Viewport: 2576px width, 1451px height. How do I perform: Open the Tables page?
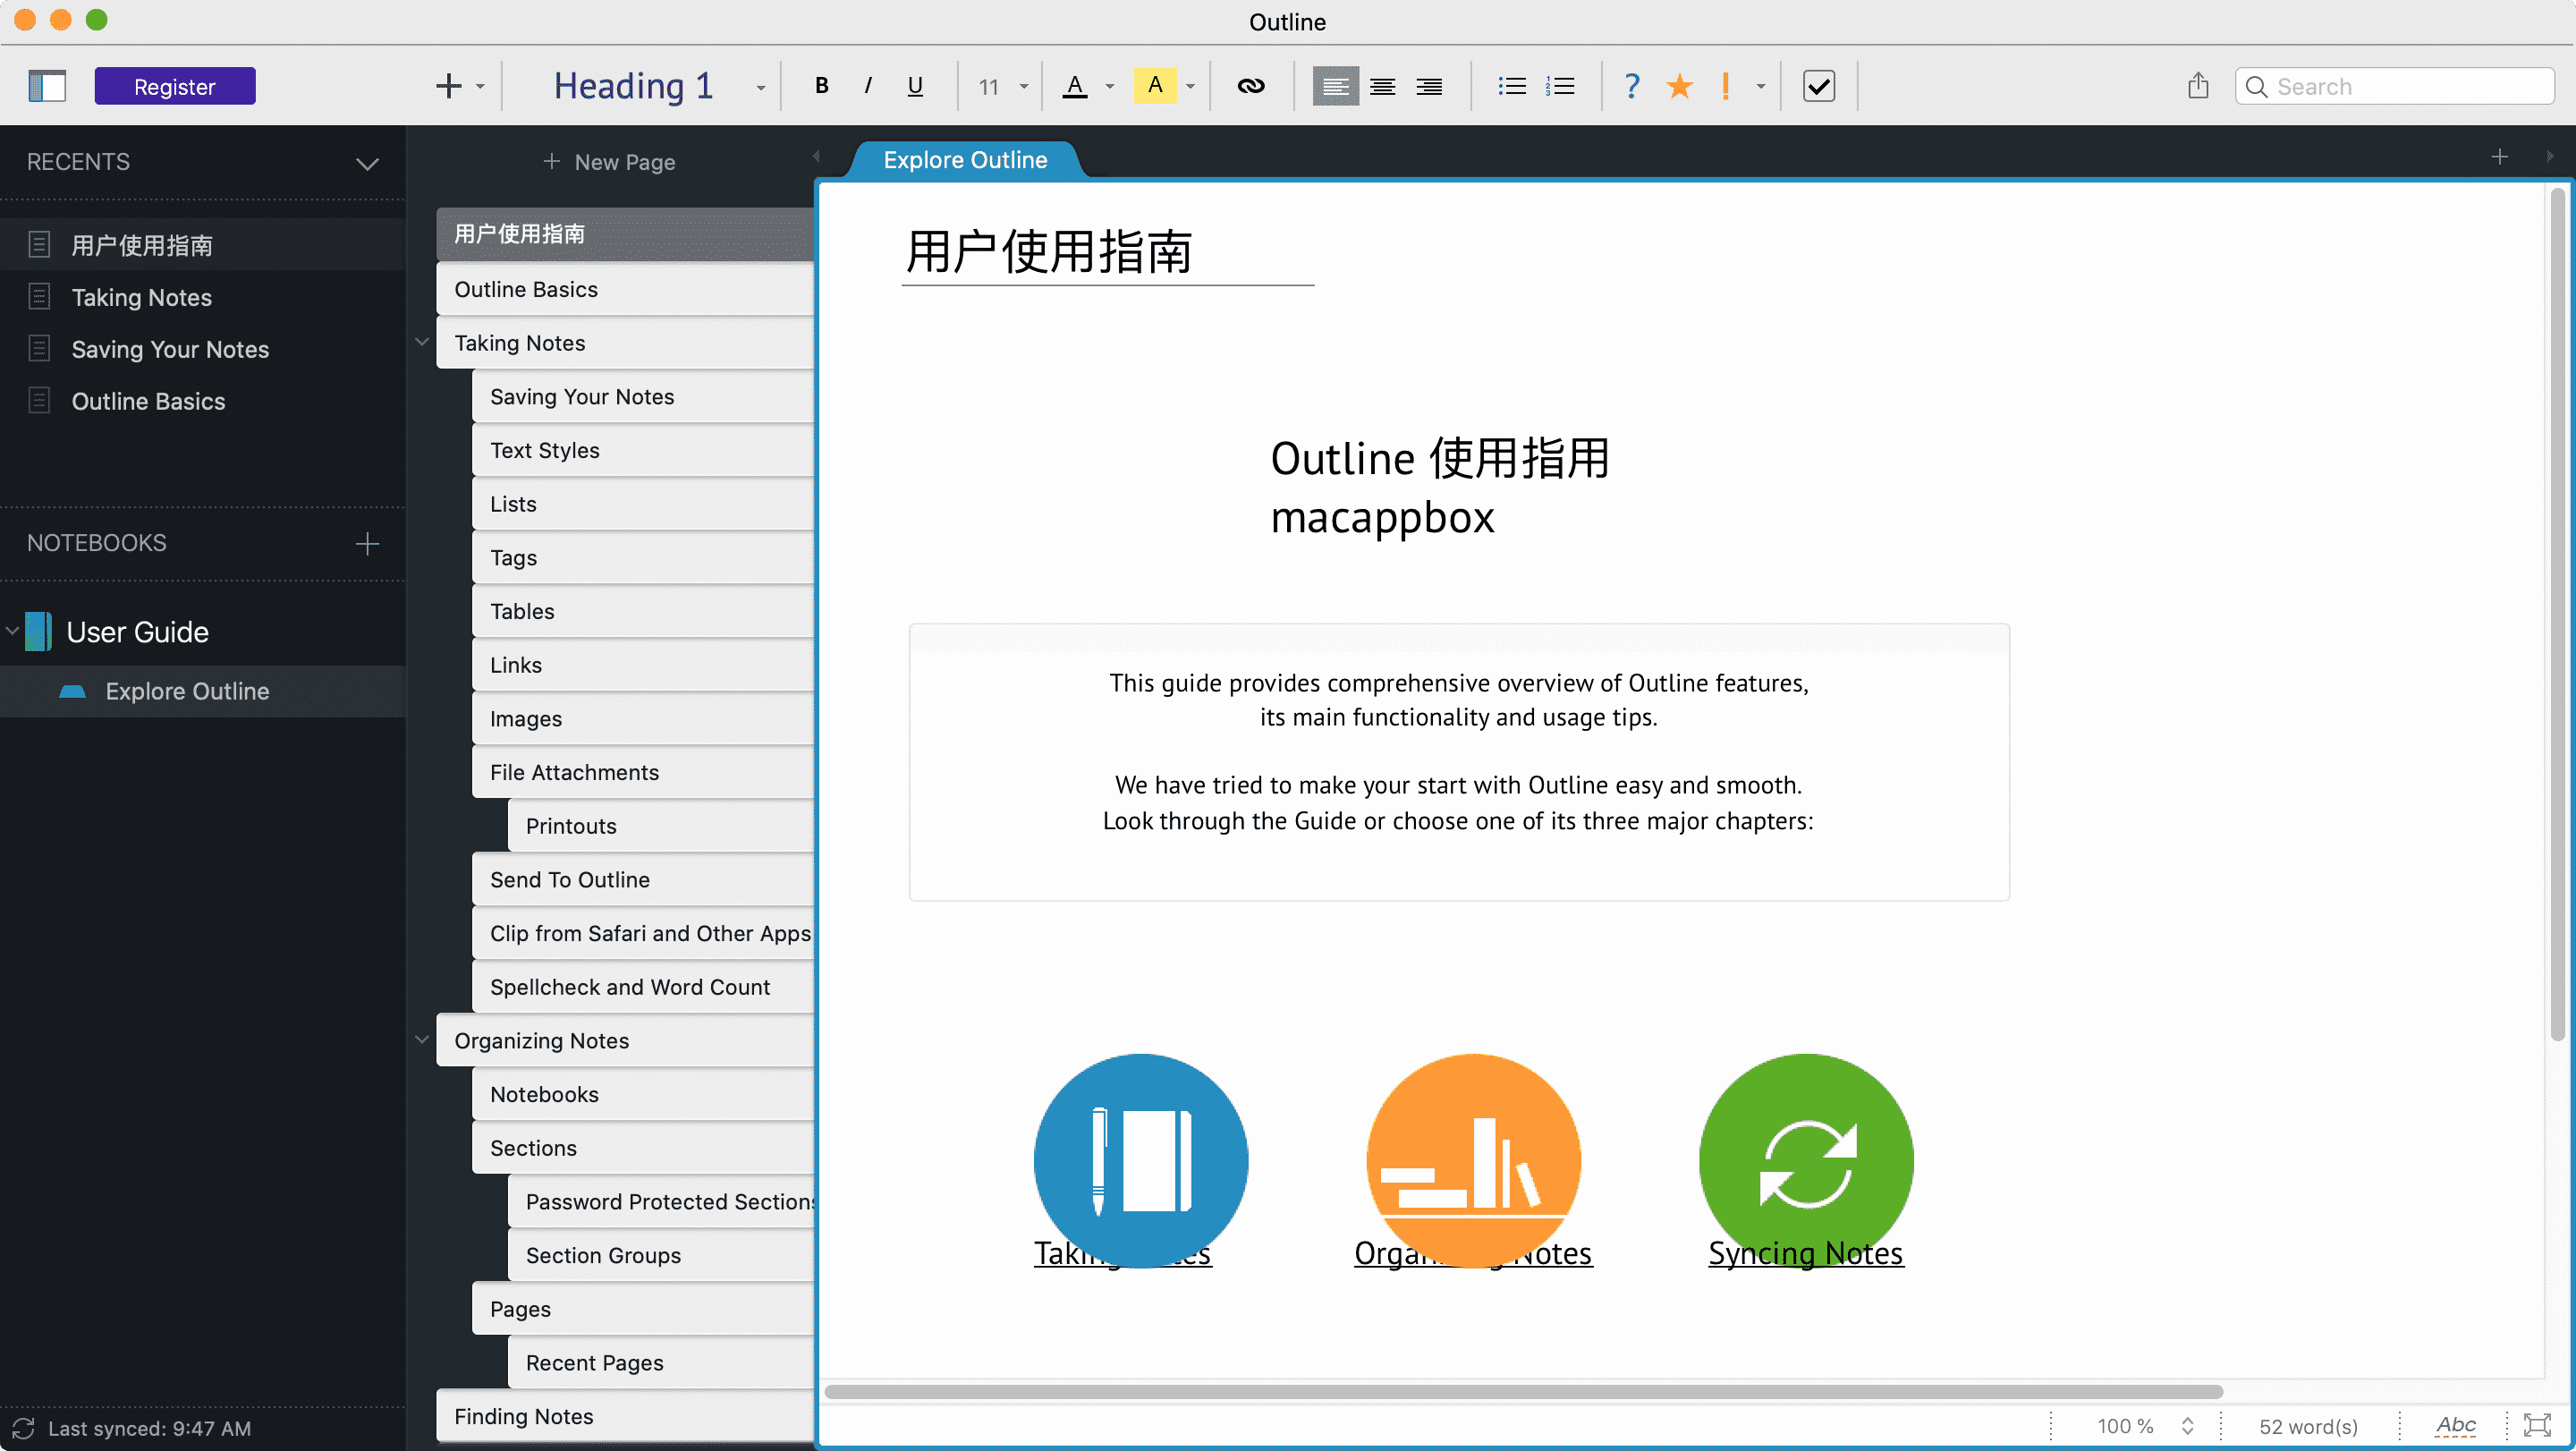pyautogui.click(x=643, y=611)
